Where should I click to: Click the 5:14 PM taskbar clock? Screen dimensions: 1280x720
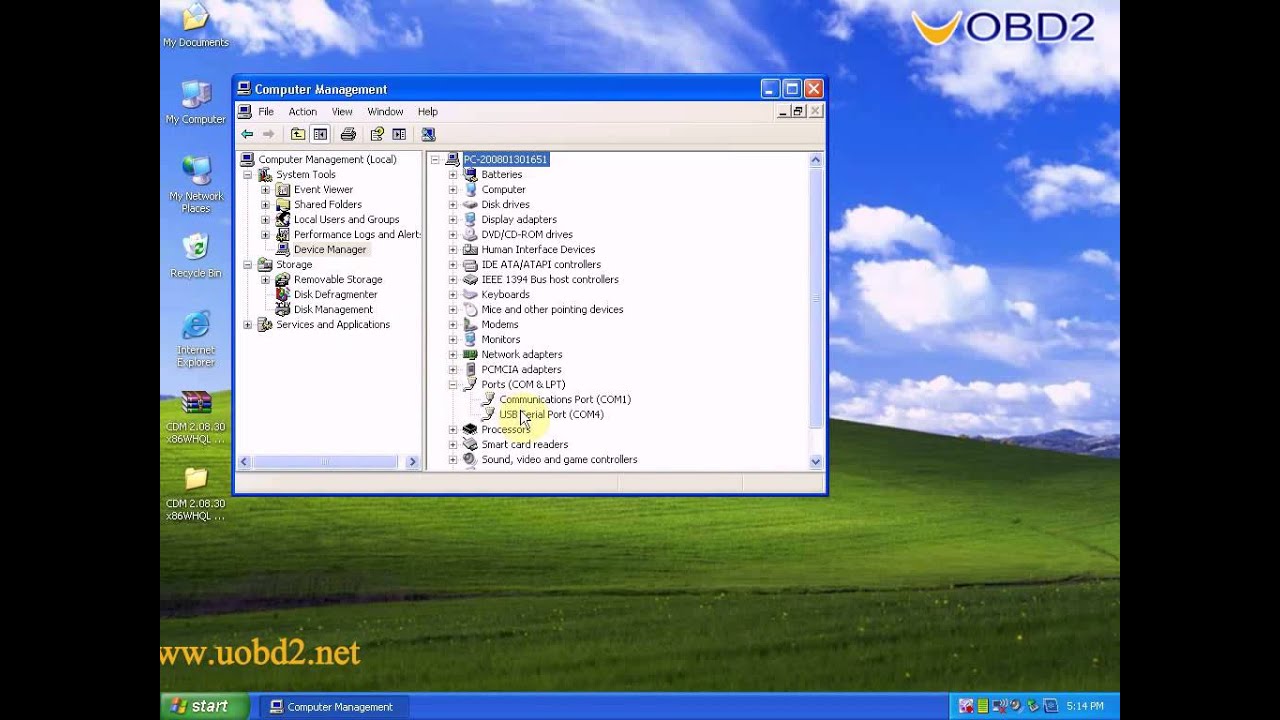(x=1085, y=706)
